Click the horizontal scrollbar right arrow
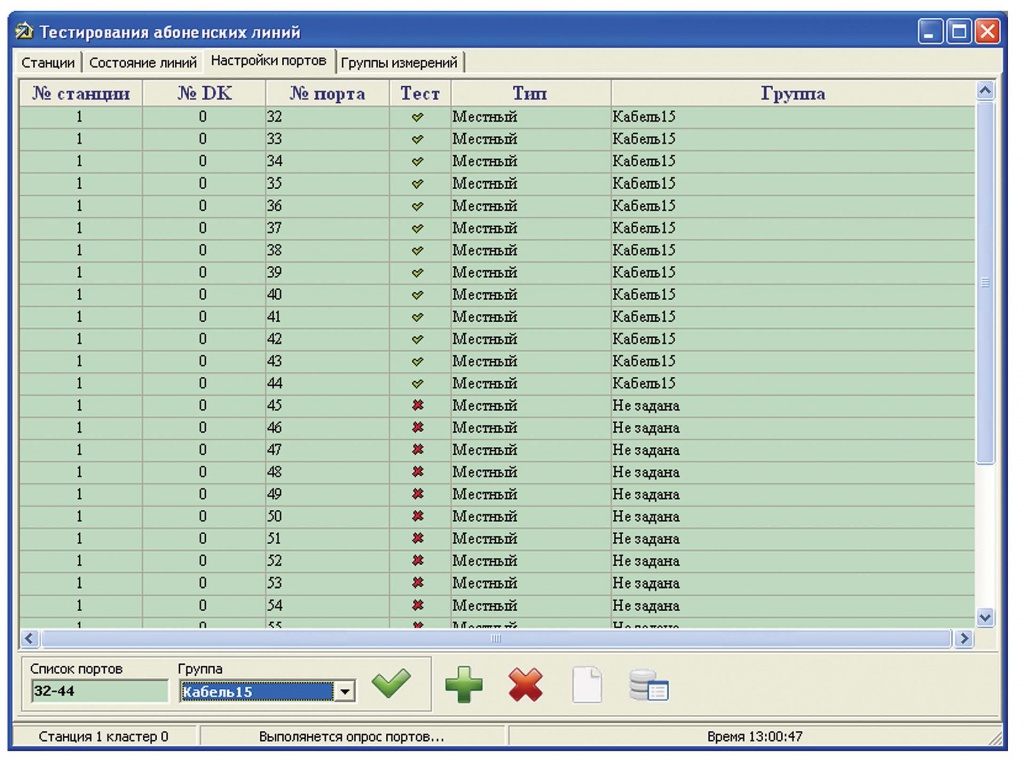 [964, 638]
